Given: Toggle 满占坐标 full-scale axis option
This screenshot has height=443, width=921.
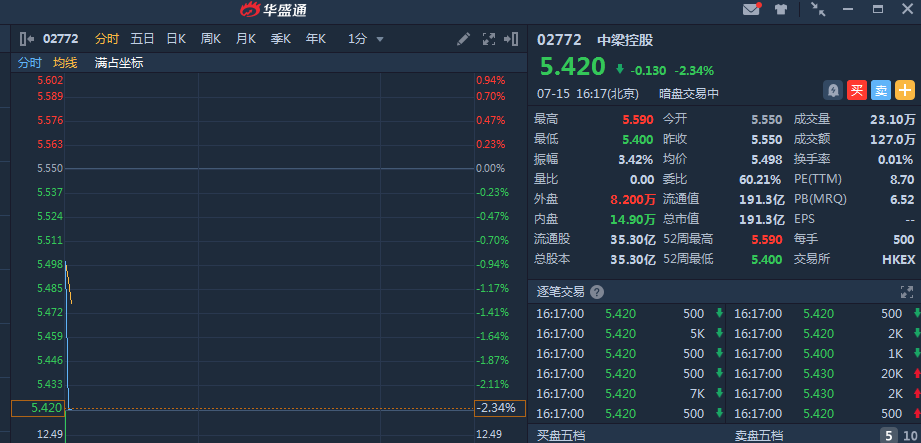Looking at the screenshot, I should (x=119, y=62).
